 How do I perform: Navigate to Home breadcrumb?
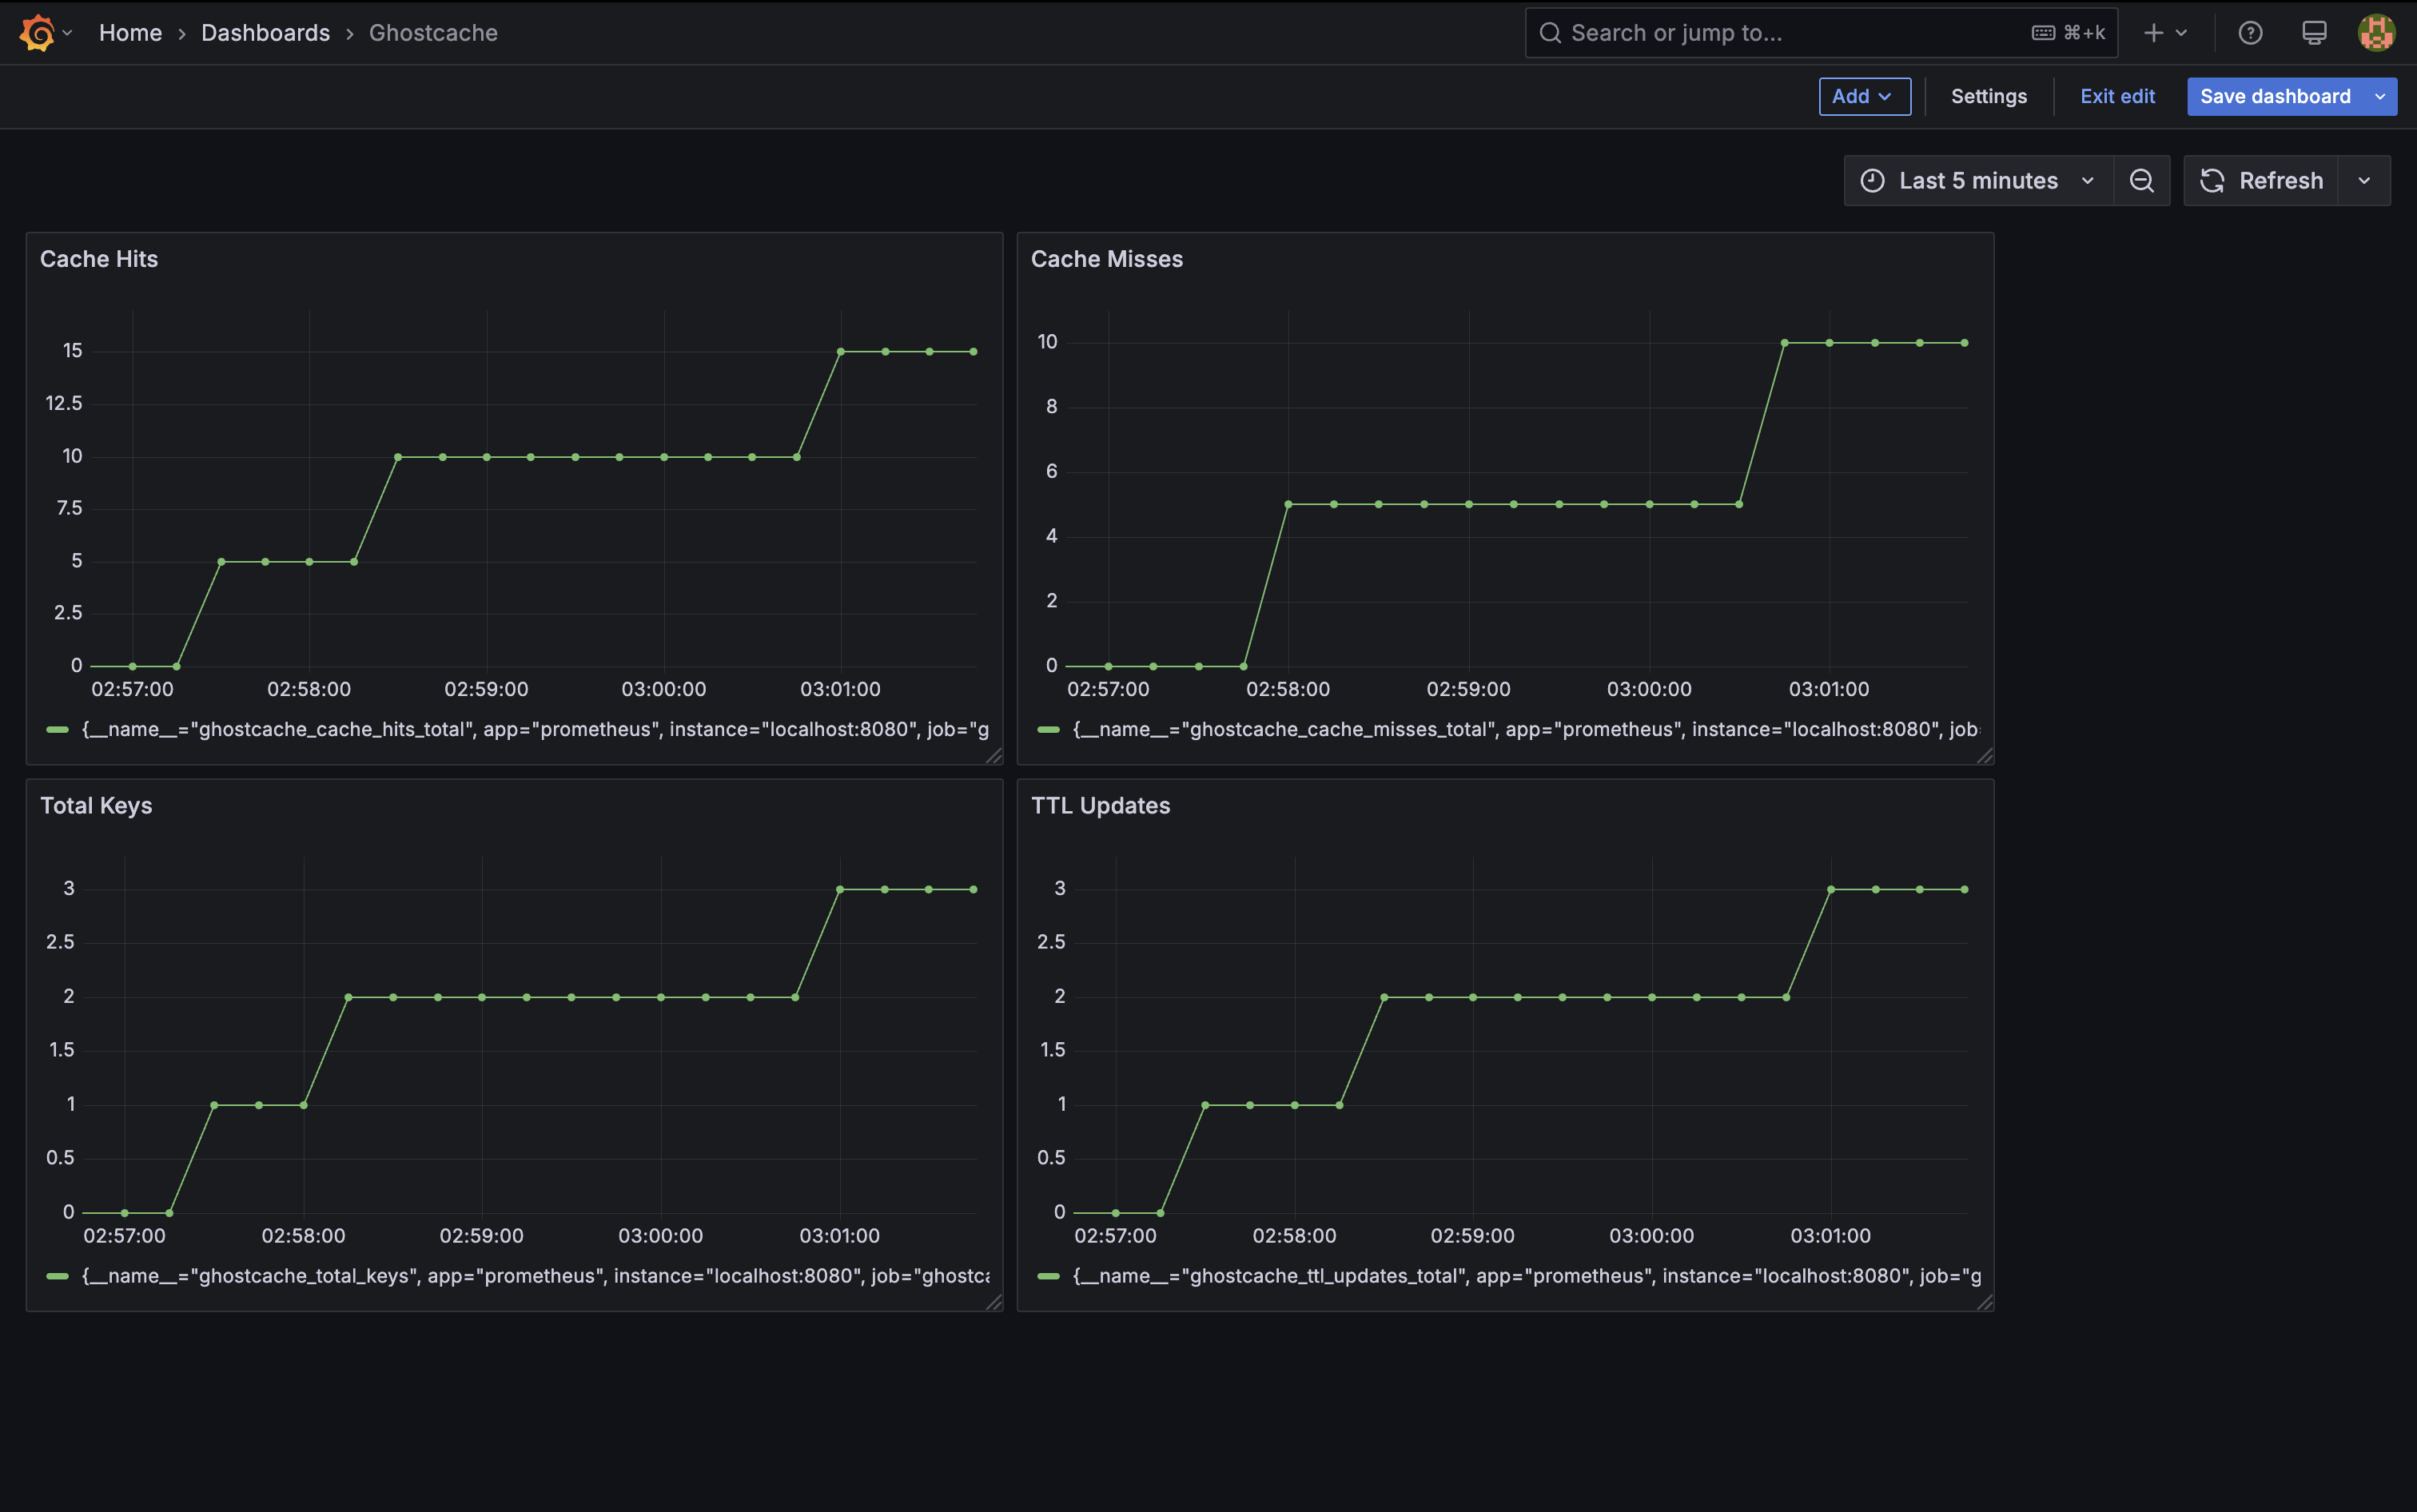[130, 33]
